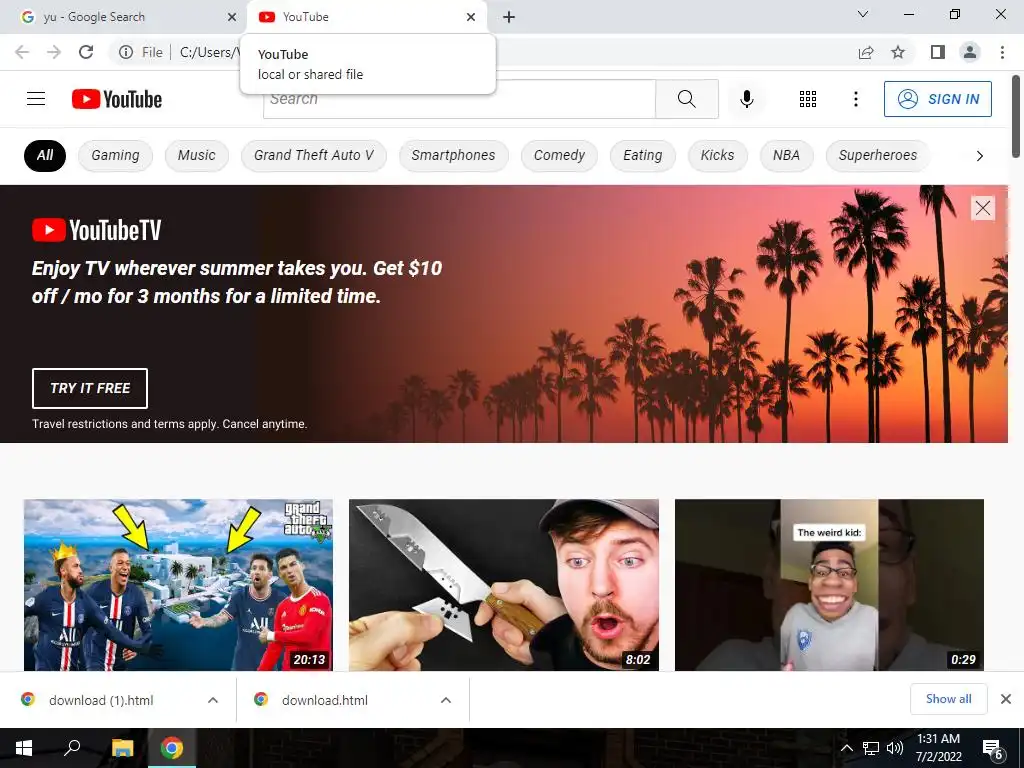Show more filter chips arrow
This screenshot has height=768, width=1024.
(980, 155)
